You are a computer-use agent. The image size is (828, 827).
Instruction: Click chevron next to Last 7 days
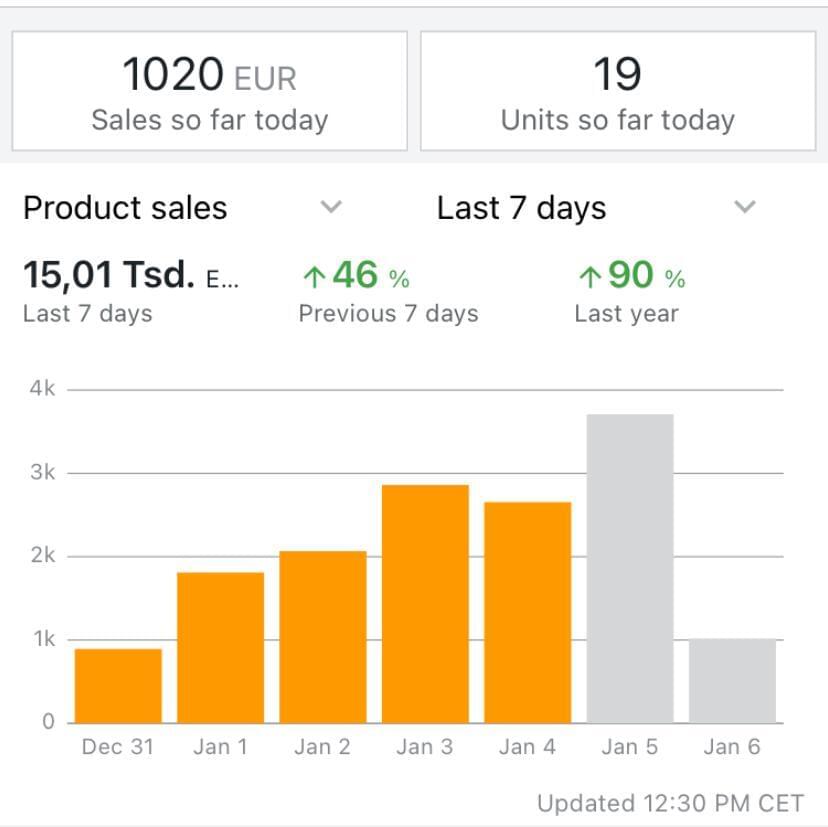pyautogui.click(x=744, y=207)
